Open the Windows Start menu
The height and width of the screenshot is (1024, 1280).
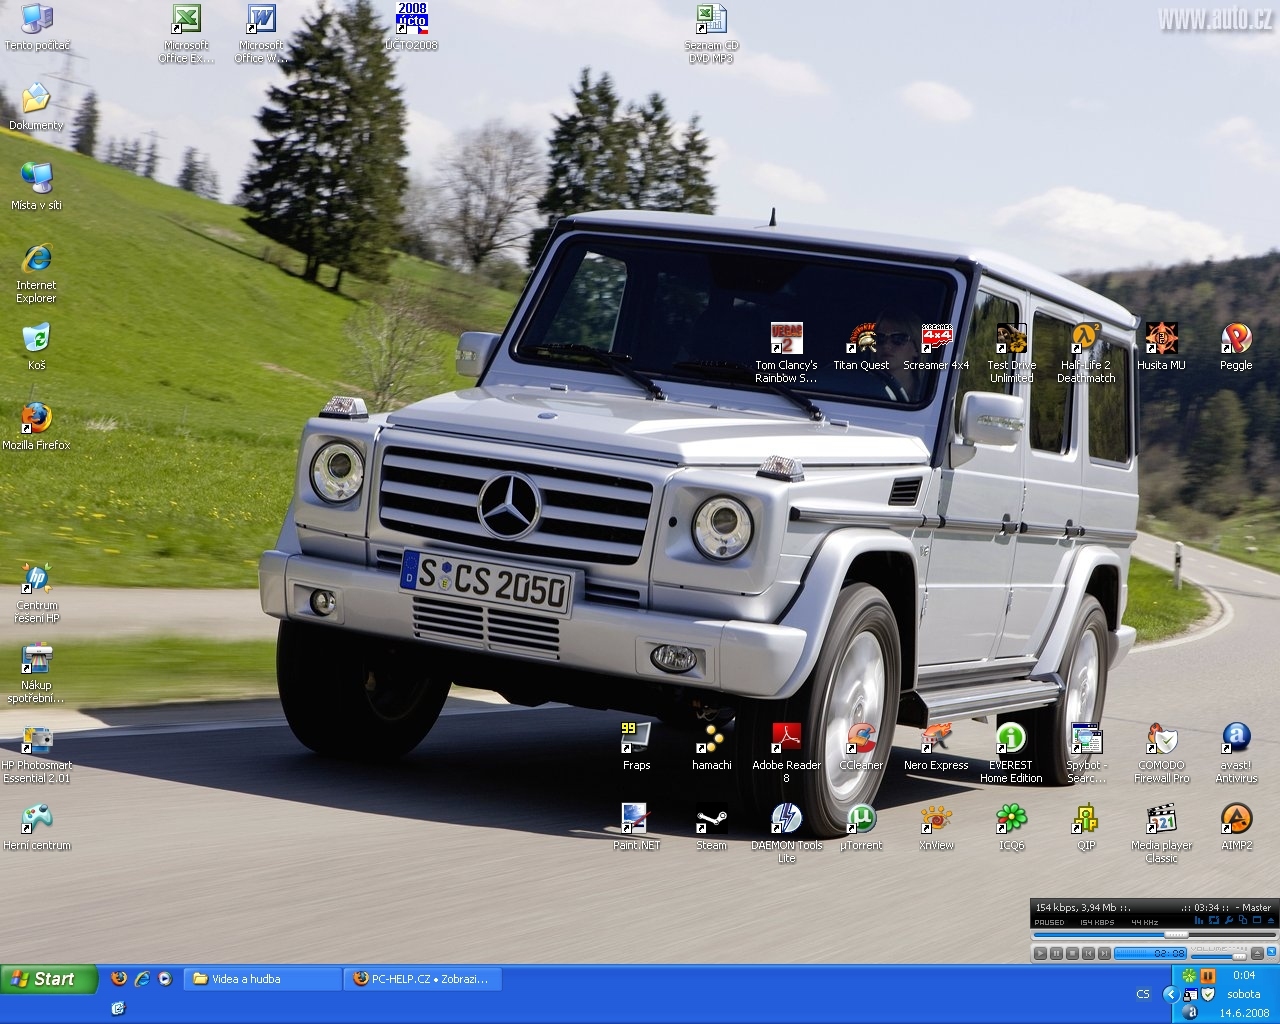click(x=49, y=979)
